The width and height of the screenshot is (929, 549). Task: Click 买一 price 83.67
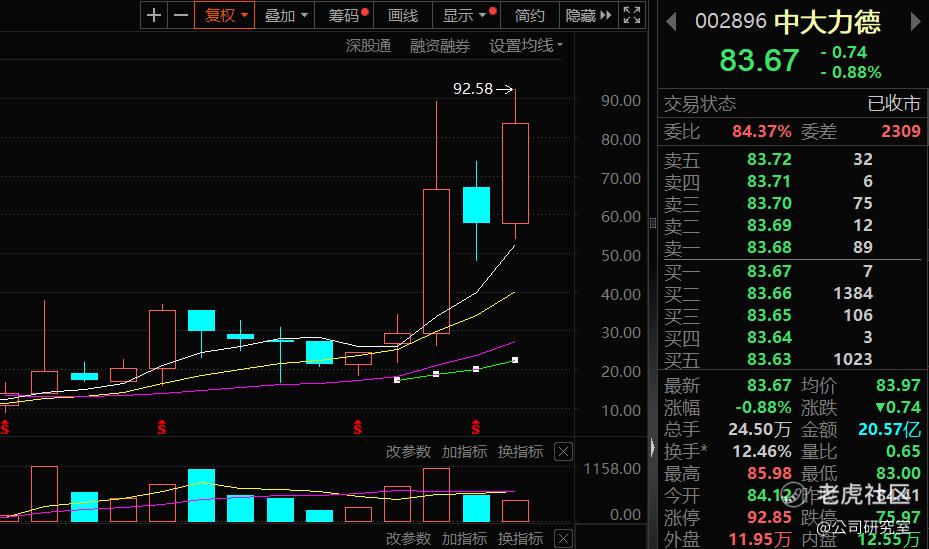(x=769, y=271)
